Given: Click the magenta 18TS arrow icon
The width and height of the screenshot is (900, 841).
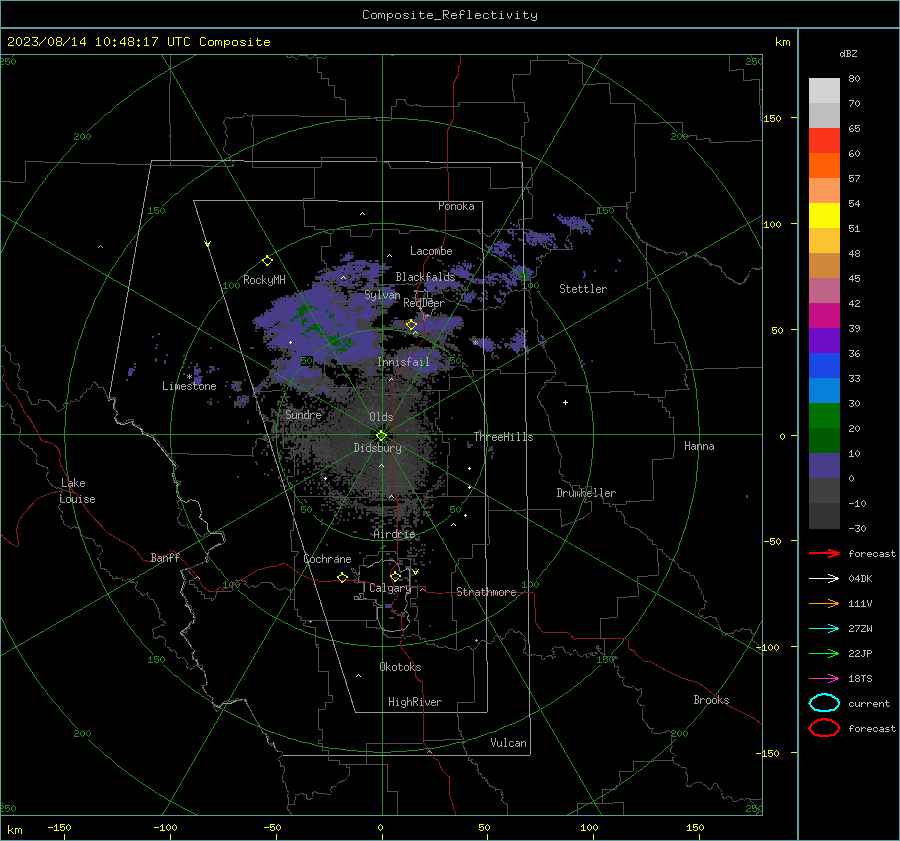Looking at the screenshot, I should pyautogui.click(x=824, y=679).
